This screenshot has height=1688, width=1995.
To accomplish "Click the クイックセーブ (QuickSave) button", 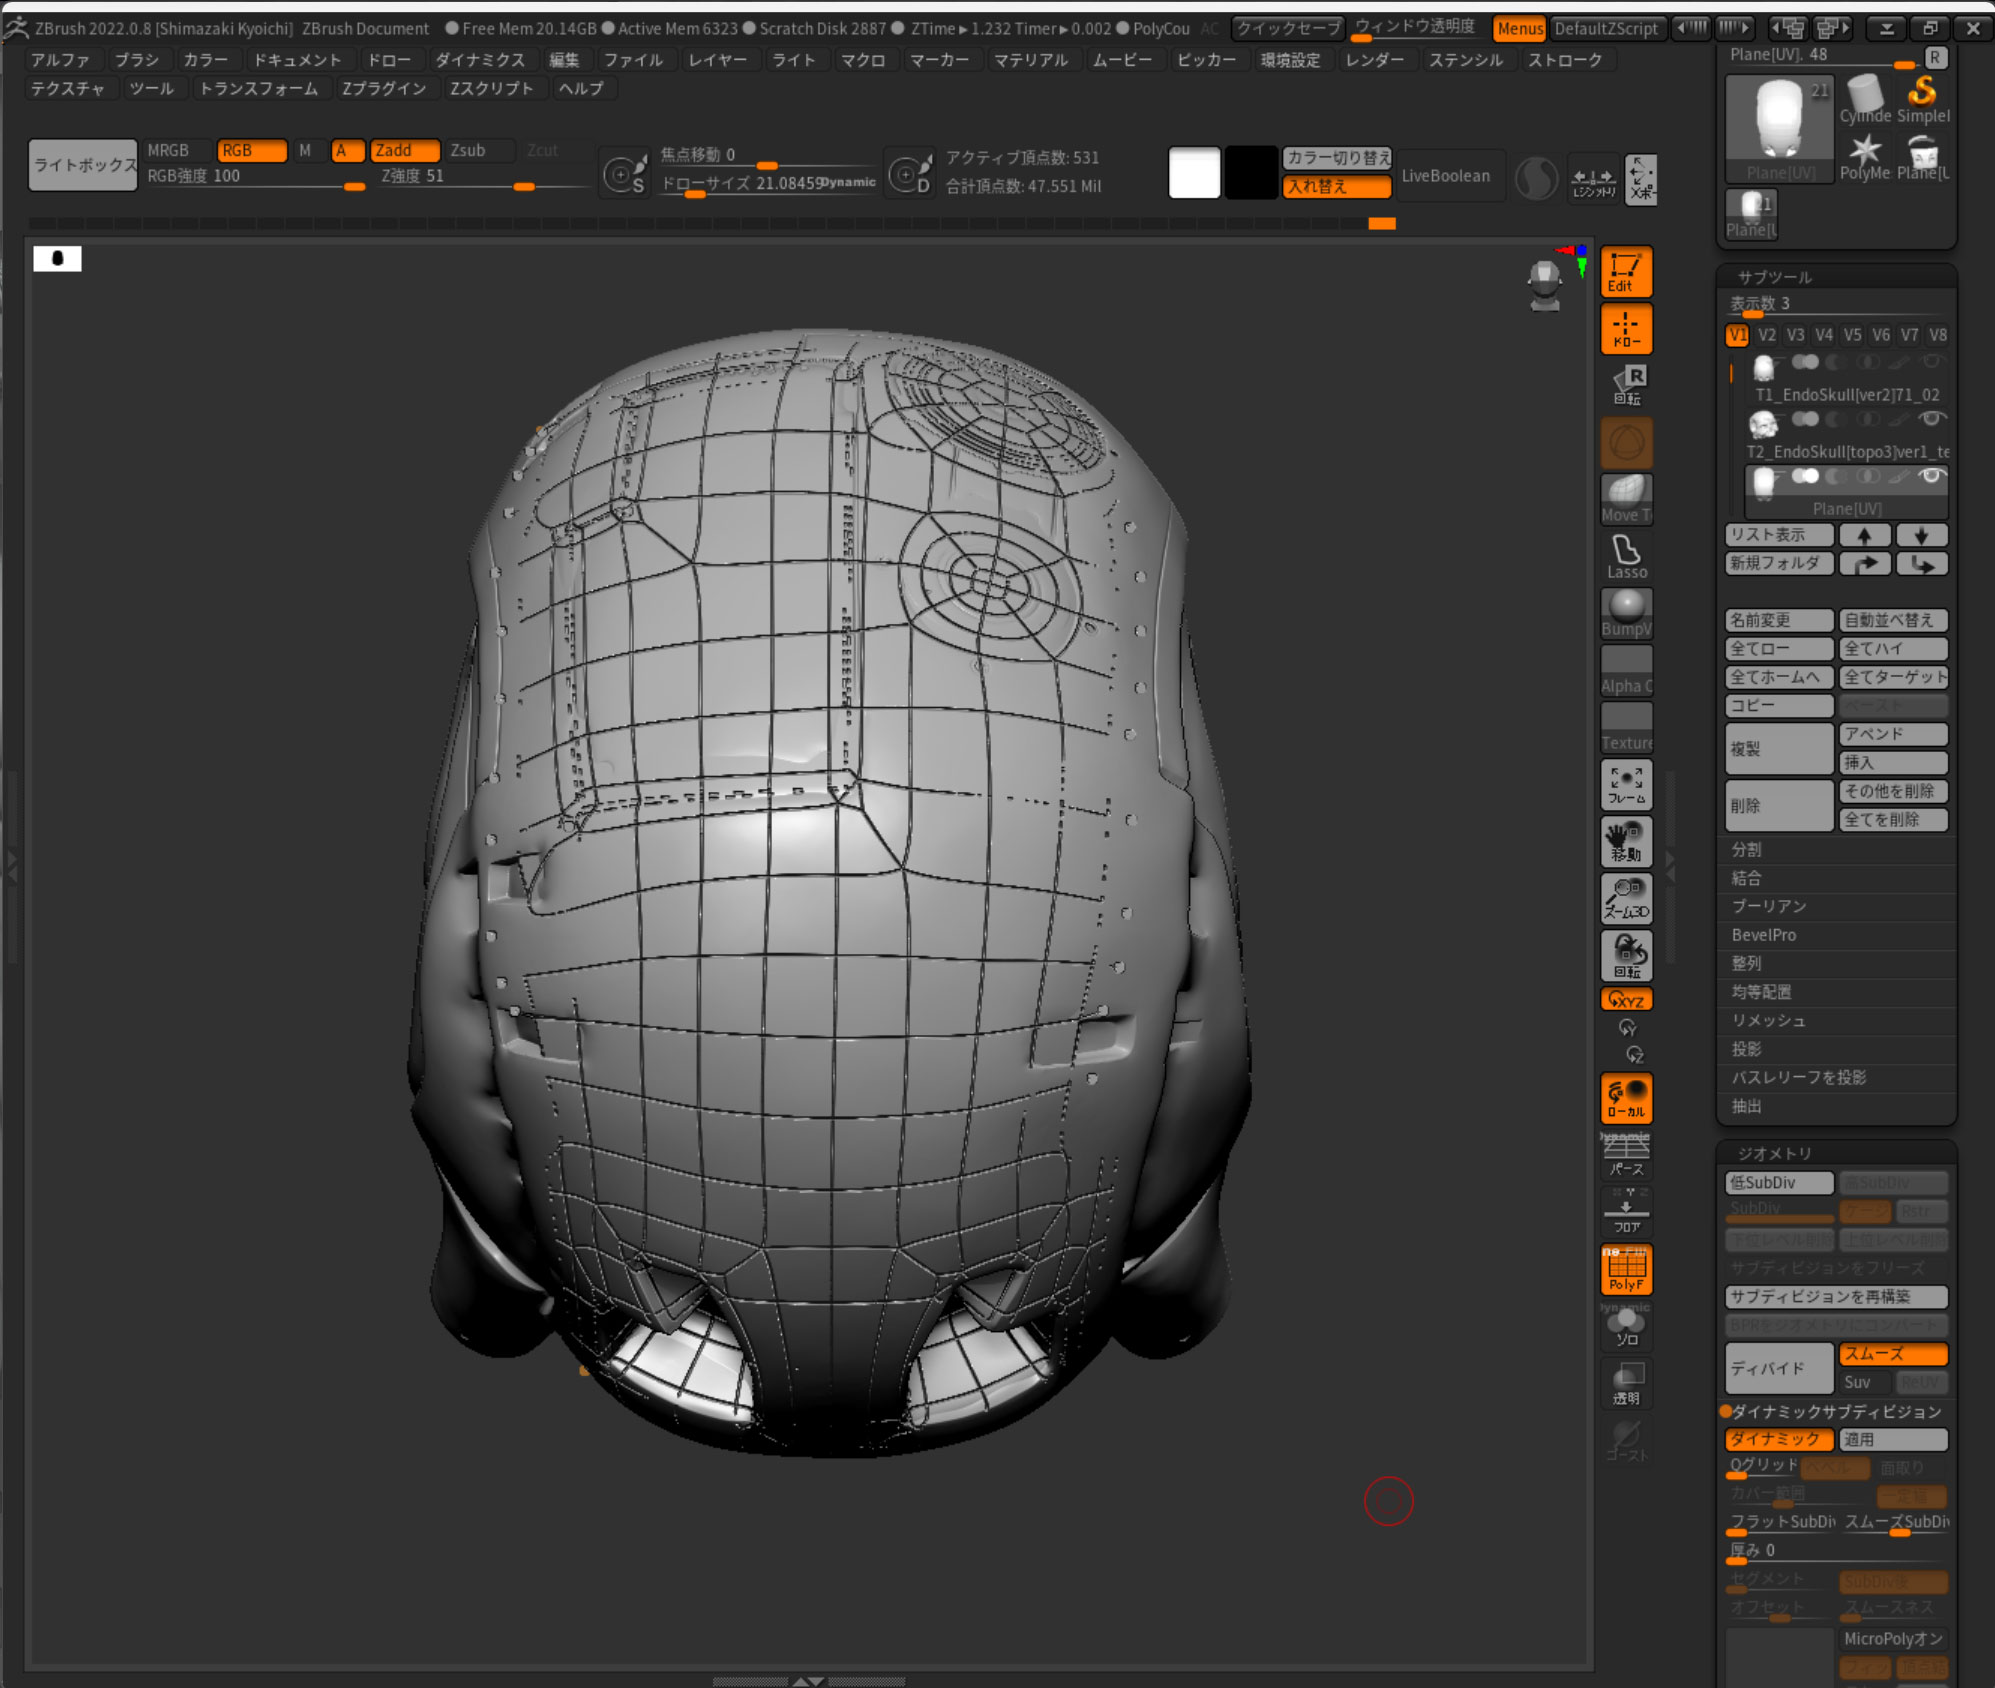I will pyautogui.click(x=1288, y=28).
